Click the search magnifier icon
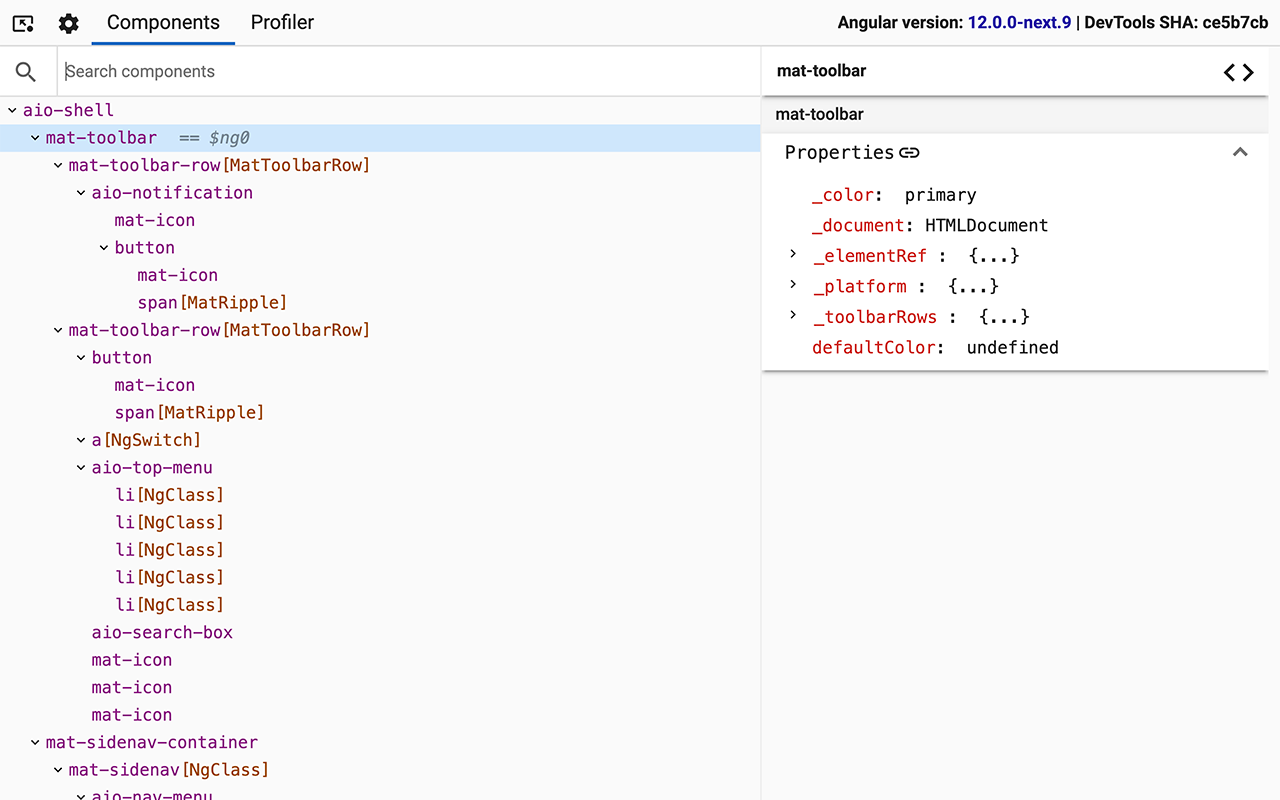Viewport: 1280px width, 800px height. (27, 71)
